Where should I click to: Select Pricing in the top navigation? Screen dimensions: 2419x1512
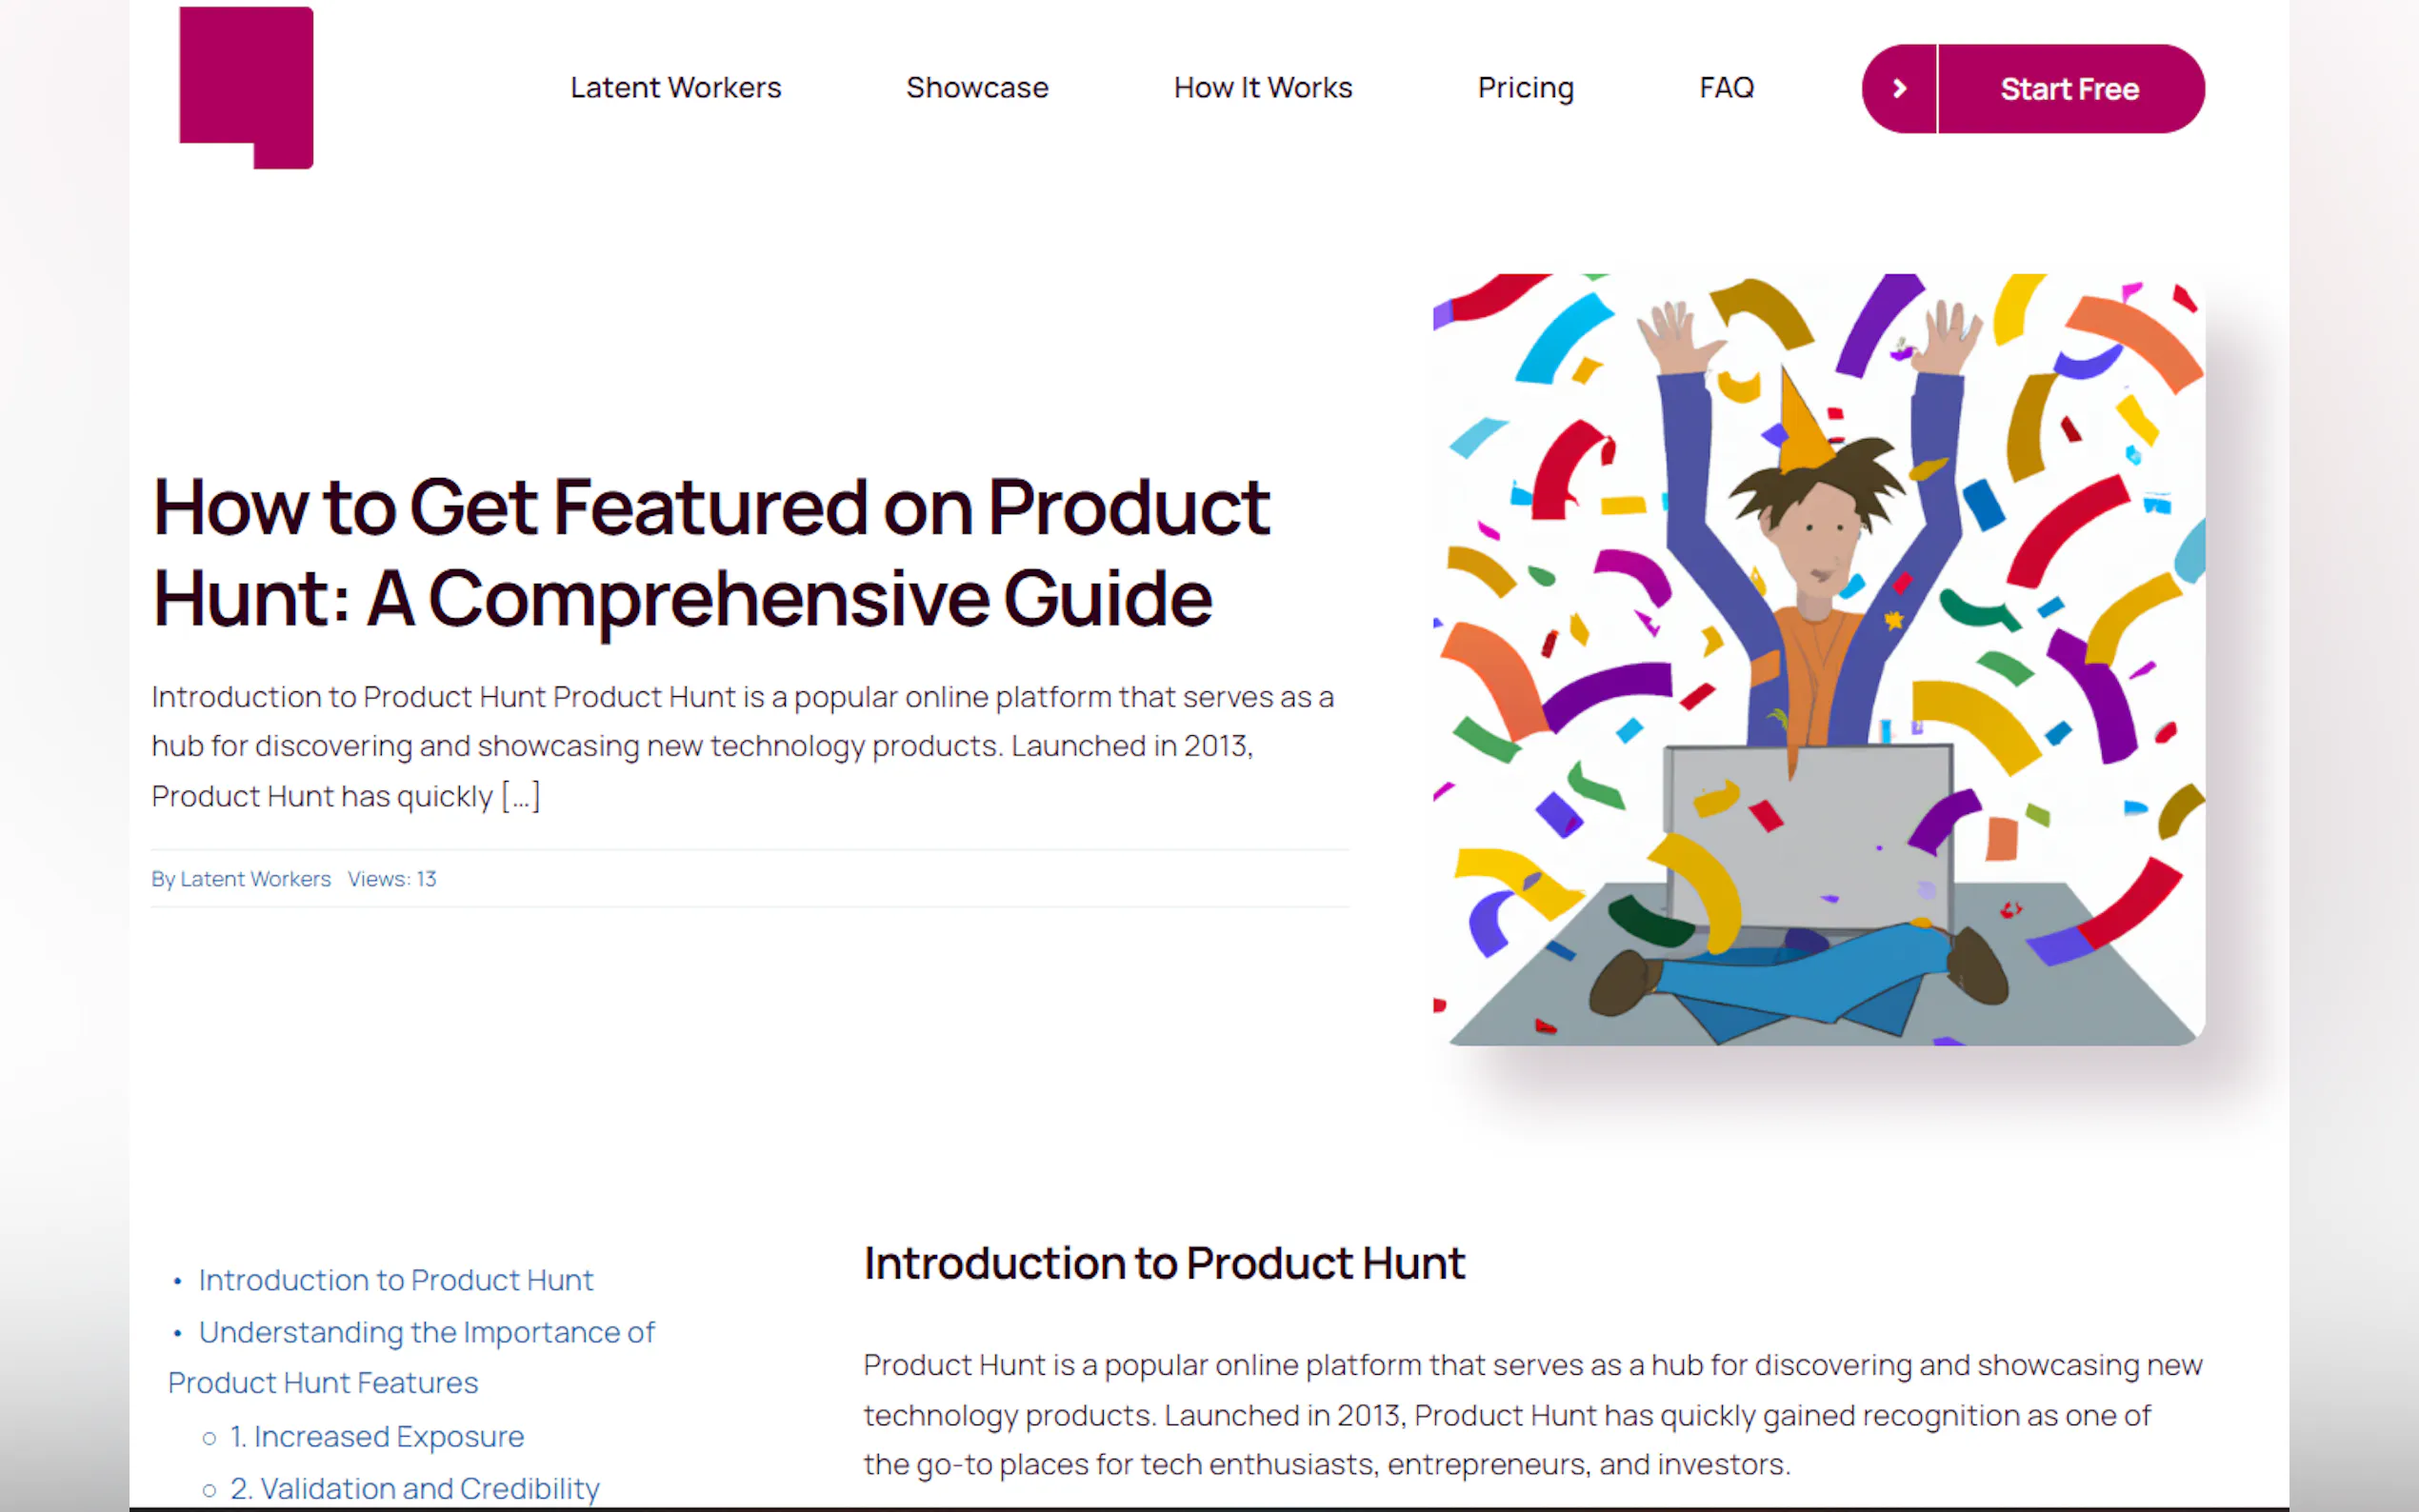[x=1525, y=88]
